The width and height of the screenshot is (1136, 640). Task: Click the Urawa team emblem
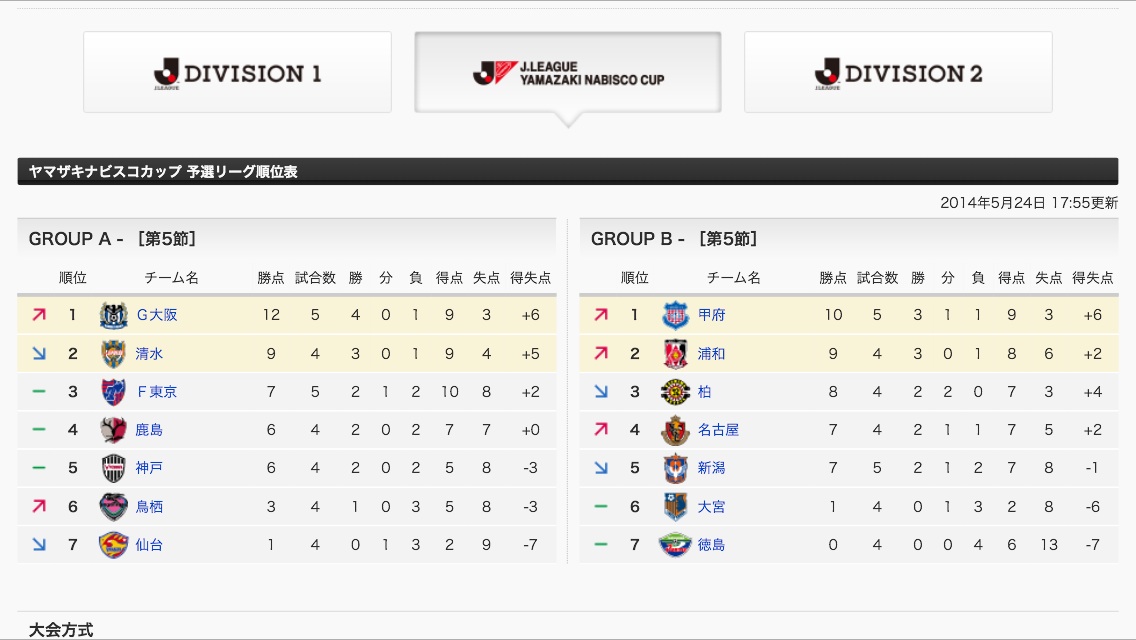(x=675, y=354)
